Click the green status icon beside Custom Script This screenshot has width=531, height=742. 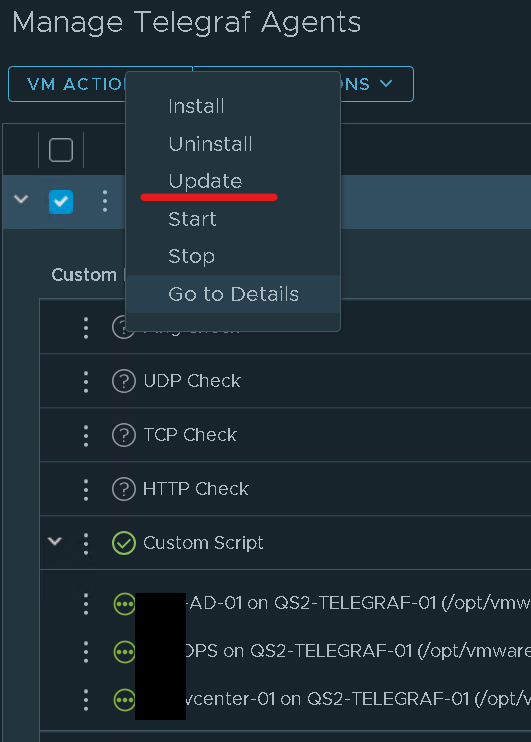(124, 543)
